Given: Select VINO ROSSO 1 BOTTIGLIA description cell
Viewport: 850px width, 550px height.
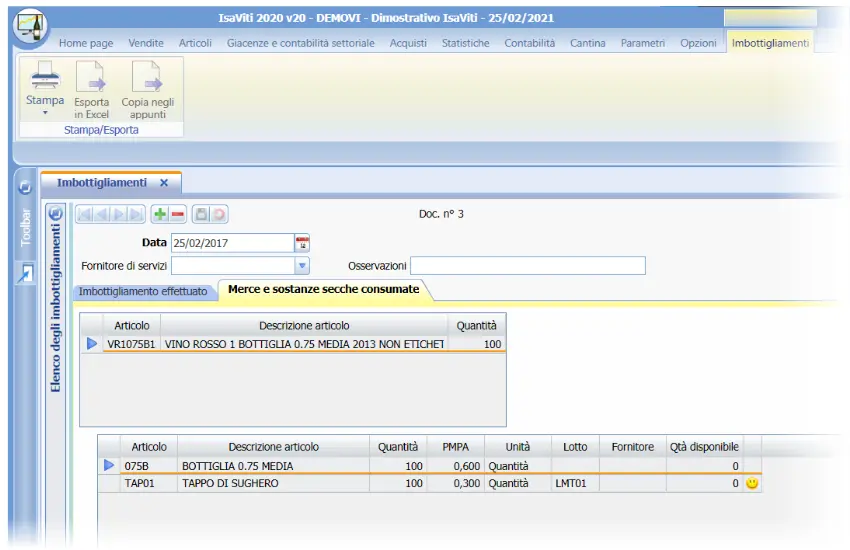Looking at the screenshot, I should 304,344.
